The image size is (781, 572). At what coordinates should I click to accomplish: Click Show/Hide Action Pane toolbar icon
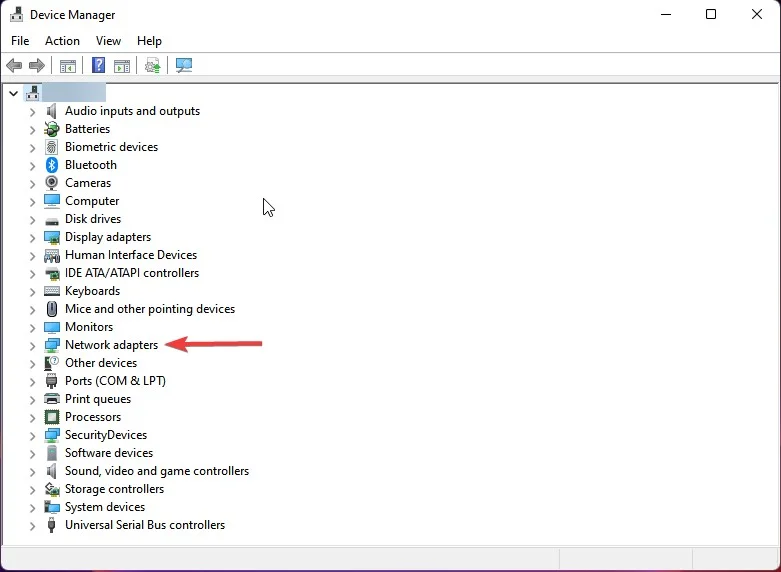(122, 65)
